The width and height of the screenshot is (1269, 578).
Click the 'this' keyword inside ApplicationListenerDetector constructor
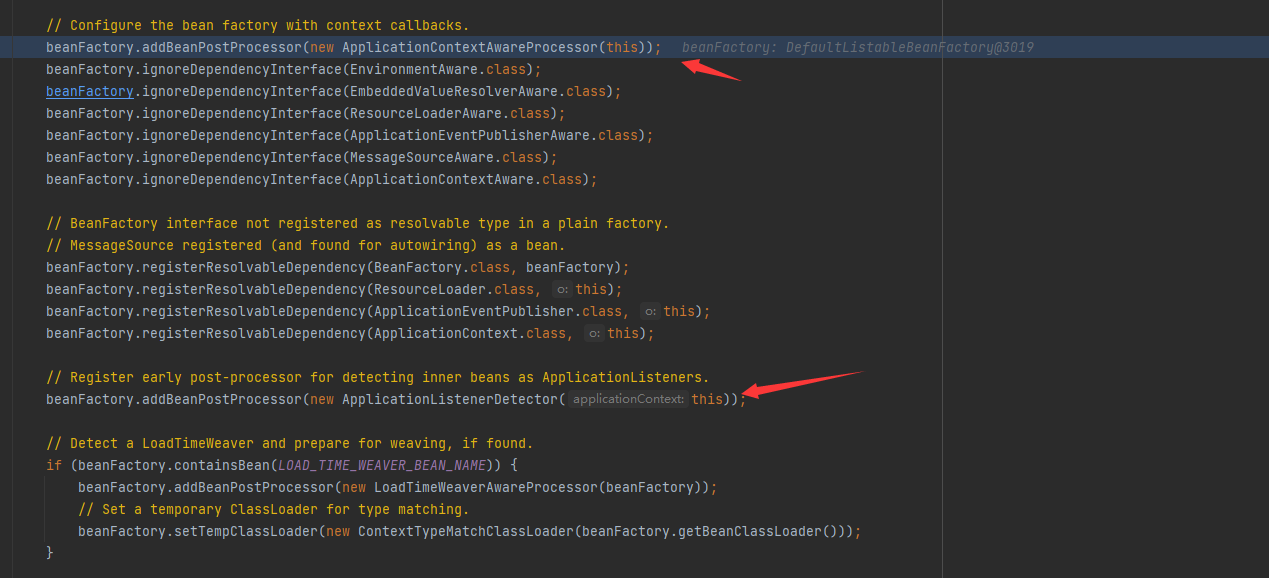coord(707,399)
